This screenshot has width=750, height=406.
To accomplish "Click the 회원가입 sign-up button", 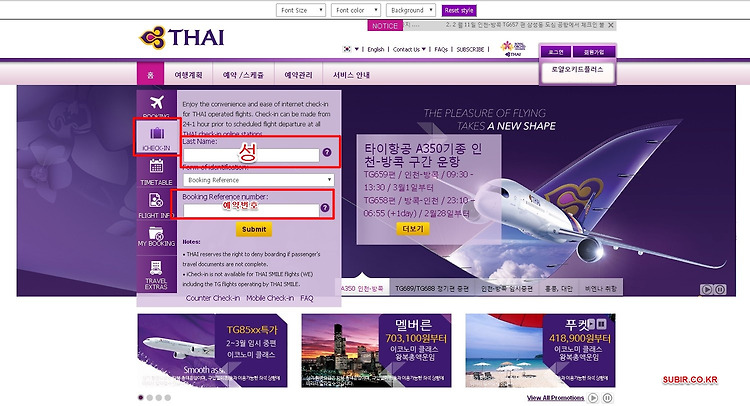I will tap(594, 52).
